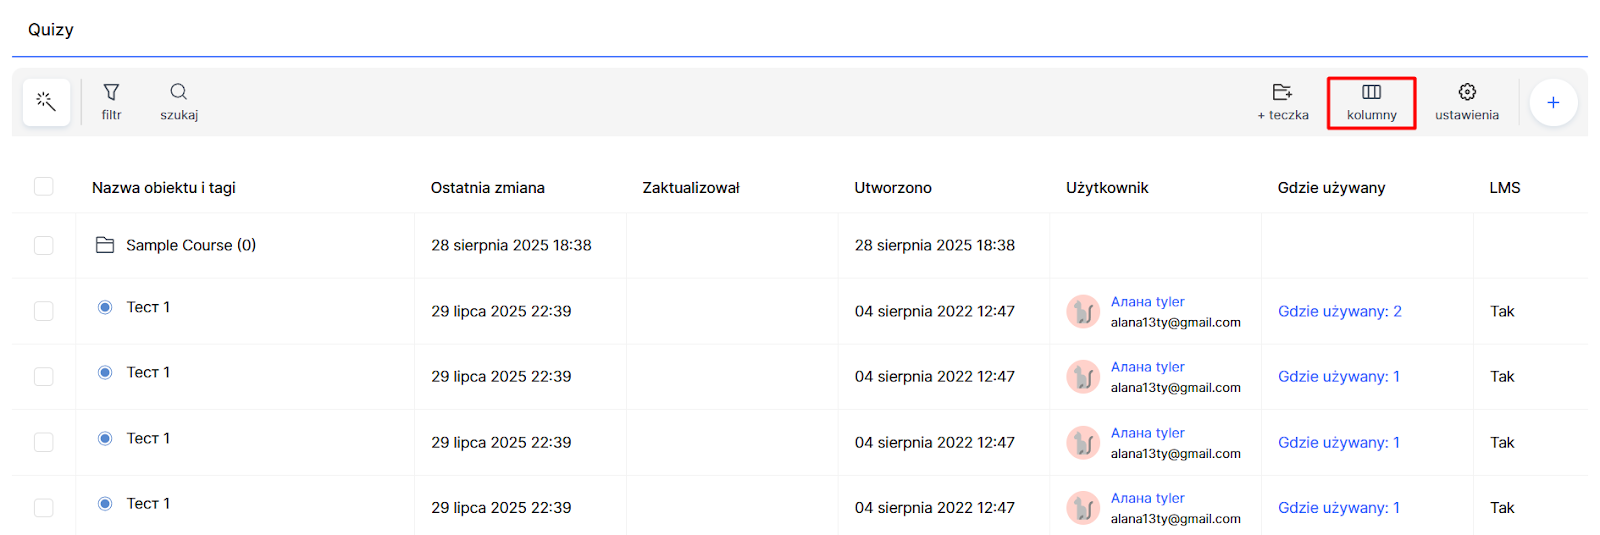This screenshot has width=1600, height=535.
Task: Sort by Utworzono column header
Action: click(892, 188)
